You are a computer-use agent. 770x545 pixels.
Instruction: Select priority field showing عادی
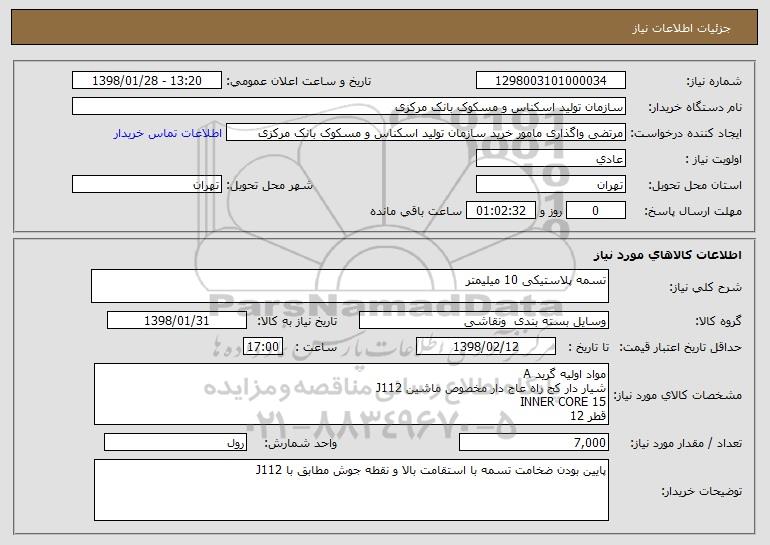tap(550, 159)
